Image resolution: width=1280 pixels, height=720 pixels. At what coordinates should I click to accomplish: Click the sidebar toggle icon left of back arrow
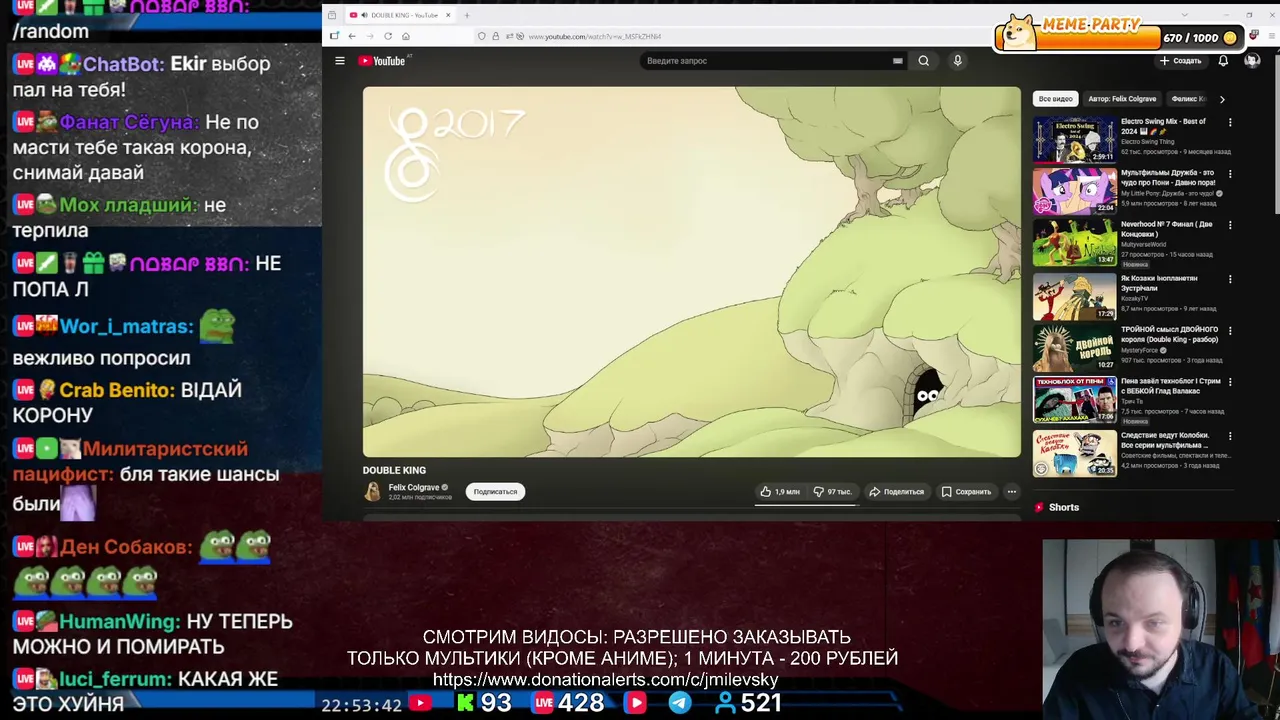click(x=334, y=36)
